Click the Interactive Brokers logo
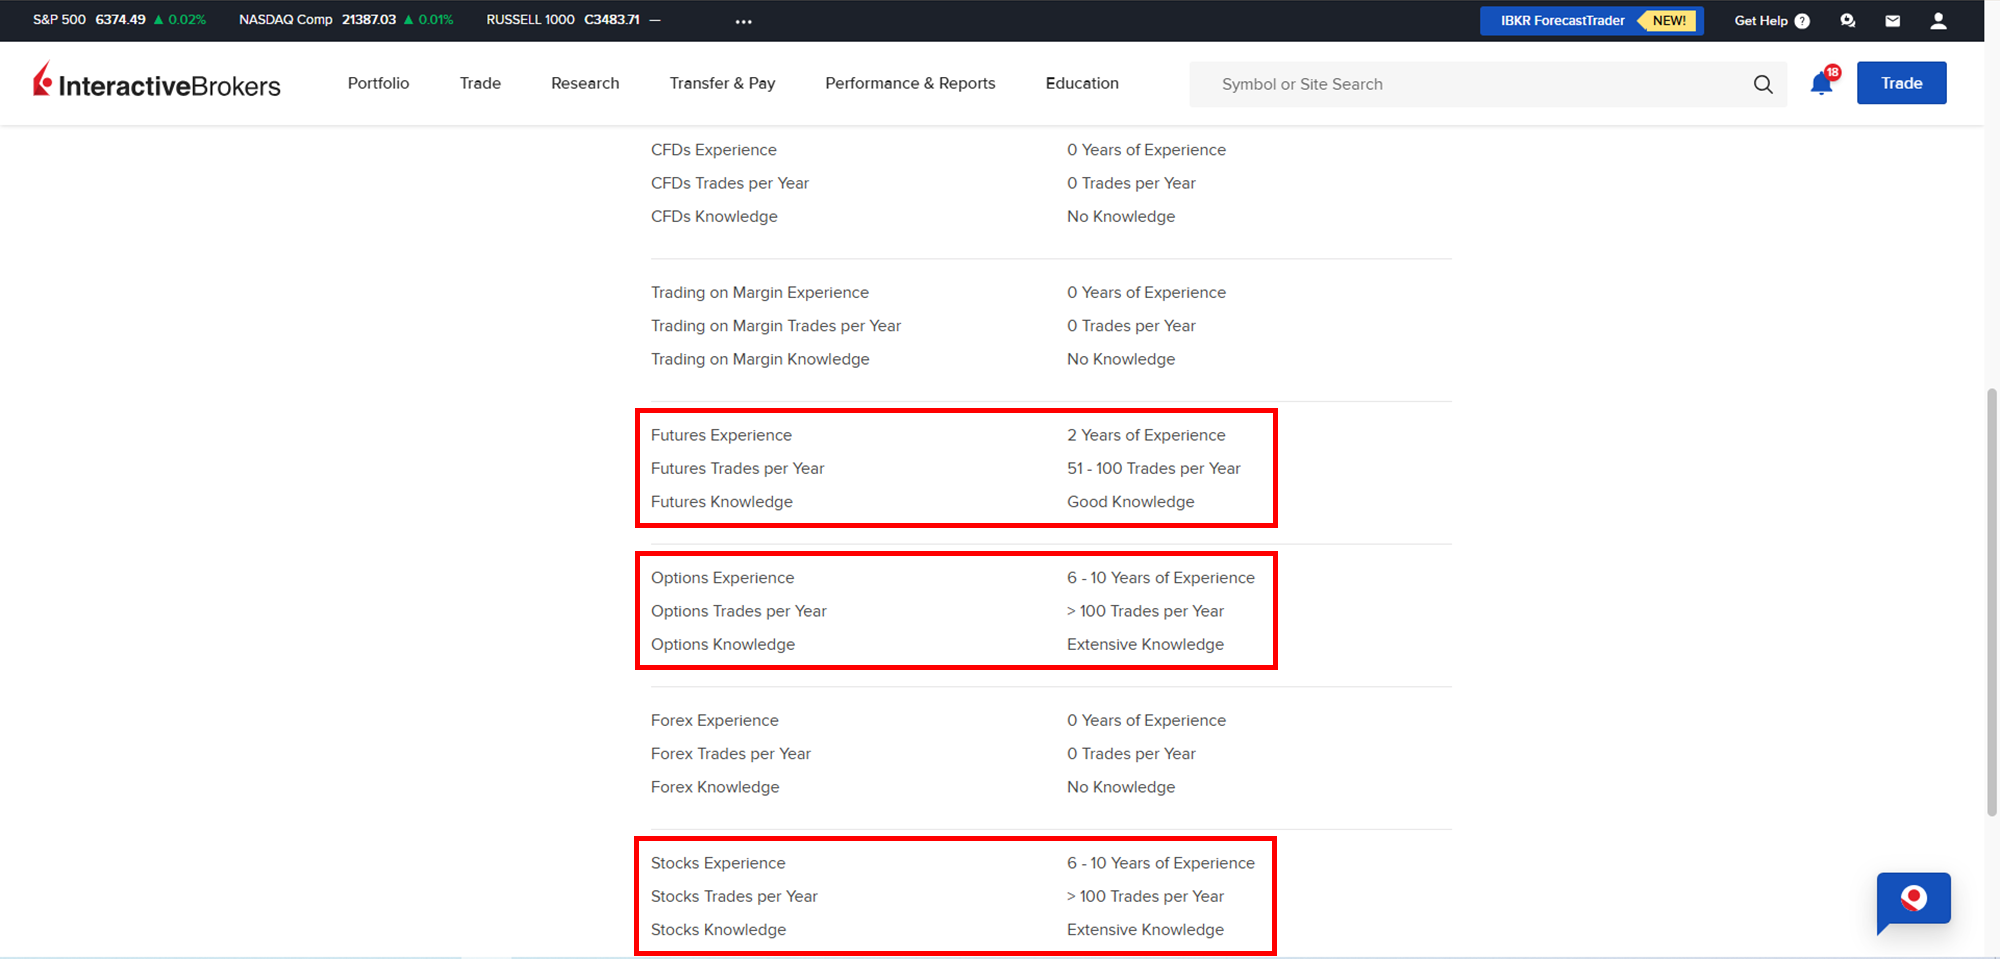The image size is (2000, 959). coord(157,83)
